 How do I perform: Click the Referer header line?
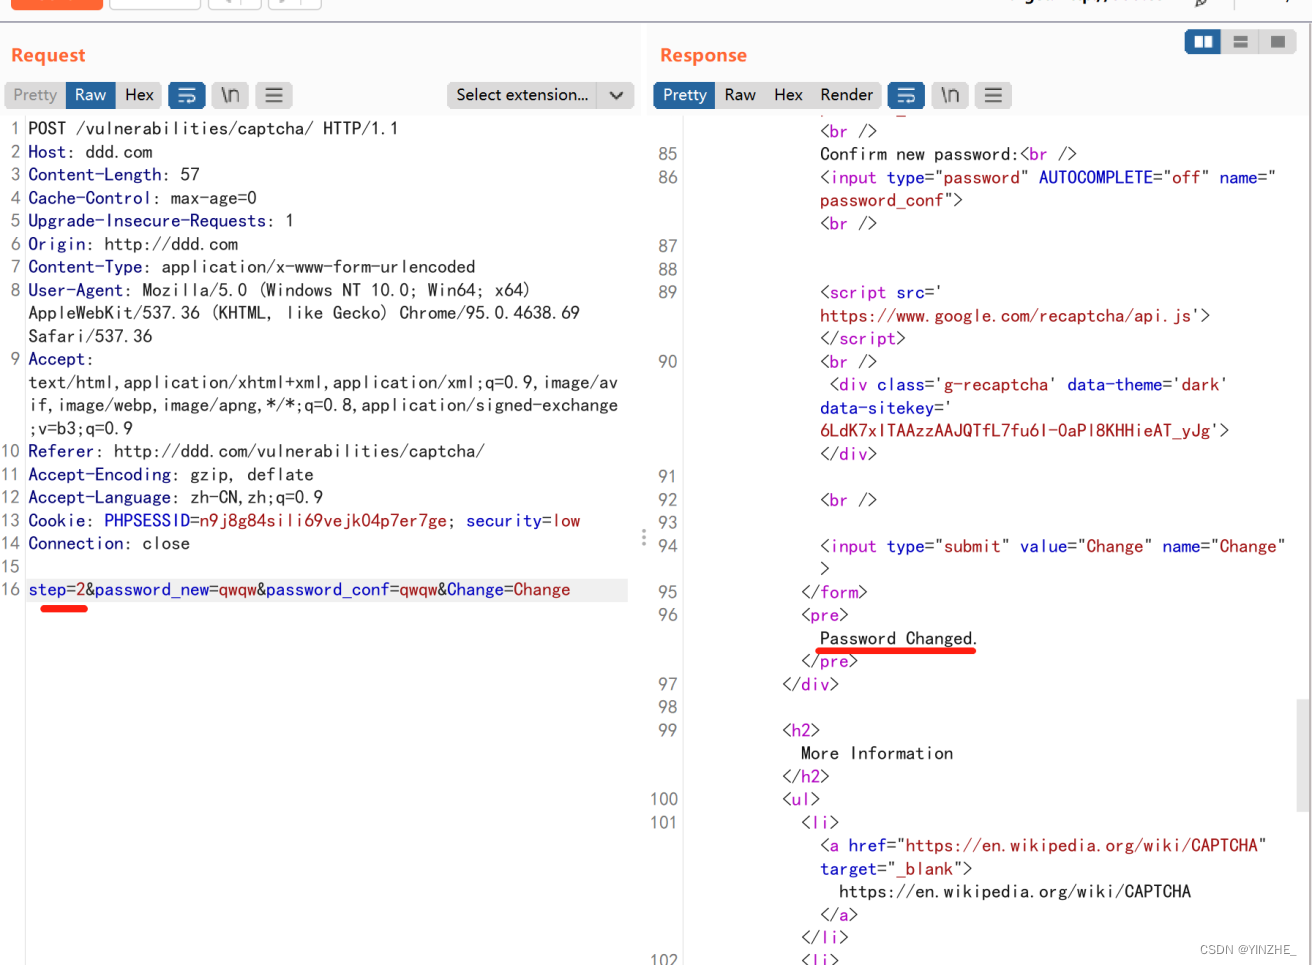click(x=256, y=451)
